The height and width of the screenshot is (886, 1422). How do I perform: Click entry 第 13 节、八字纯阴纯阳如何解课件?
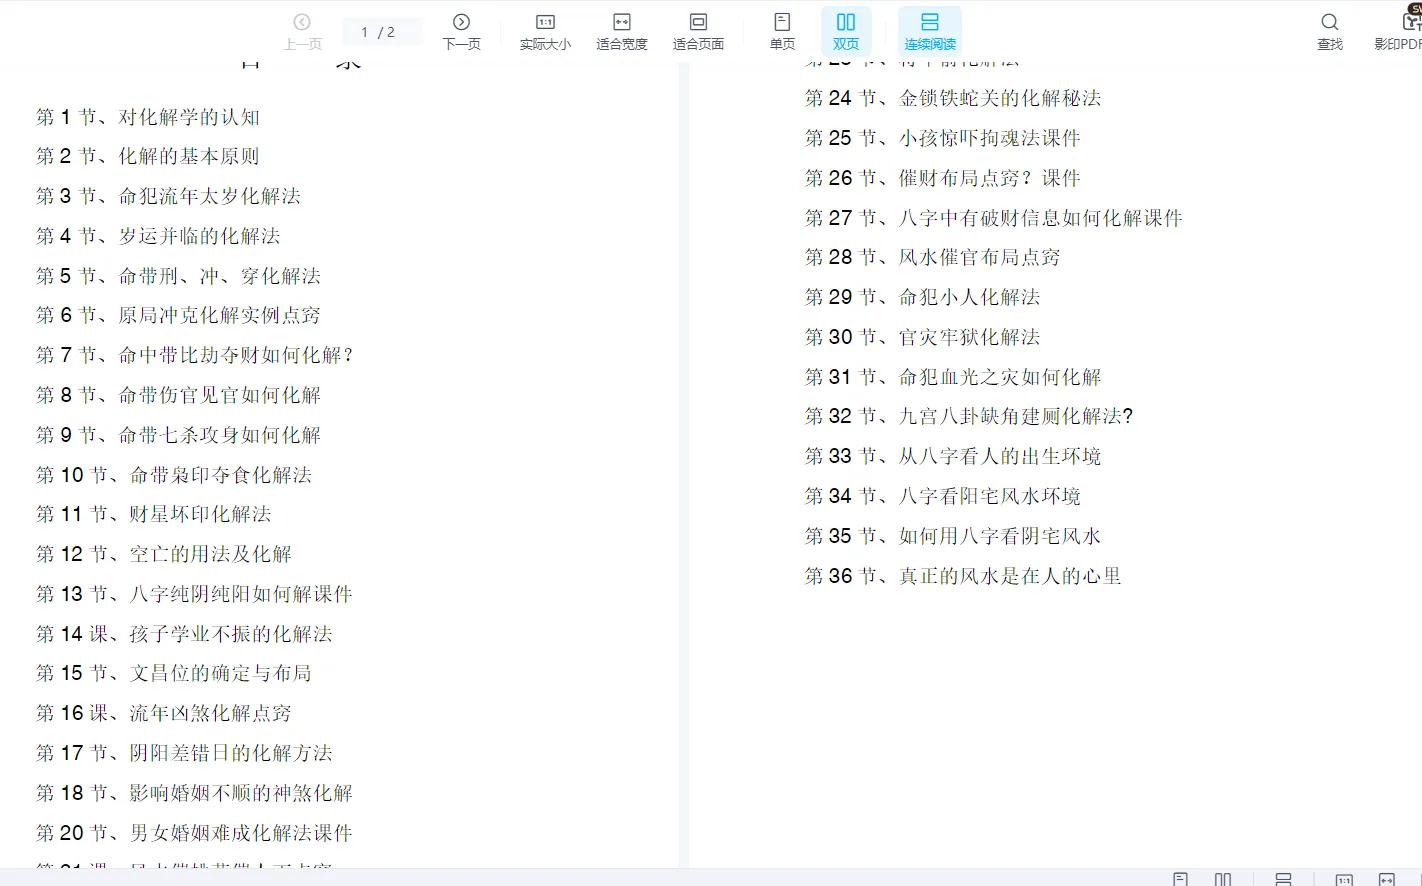point(195,594)
